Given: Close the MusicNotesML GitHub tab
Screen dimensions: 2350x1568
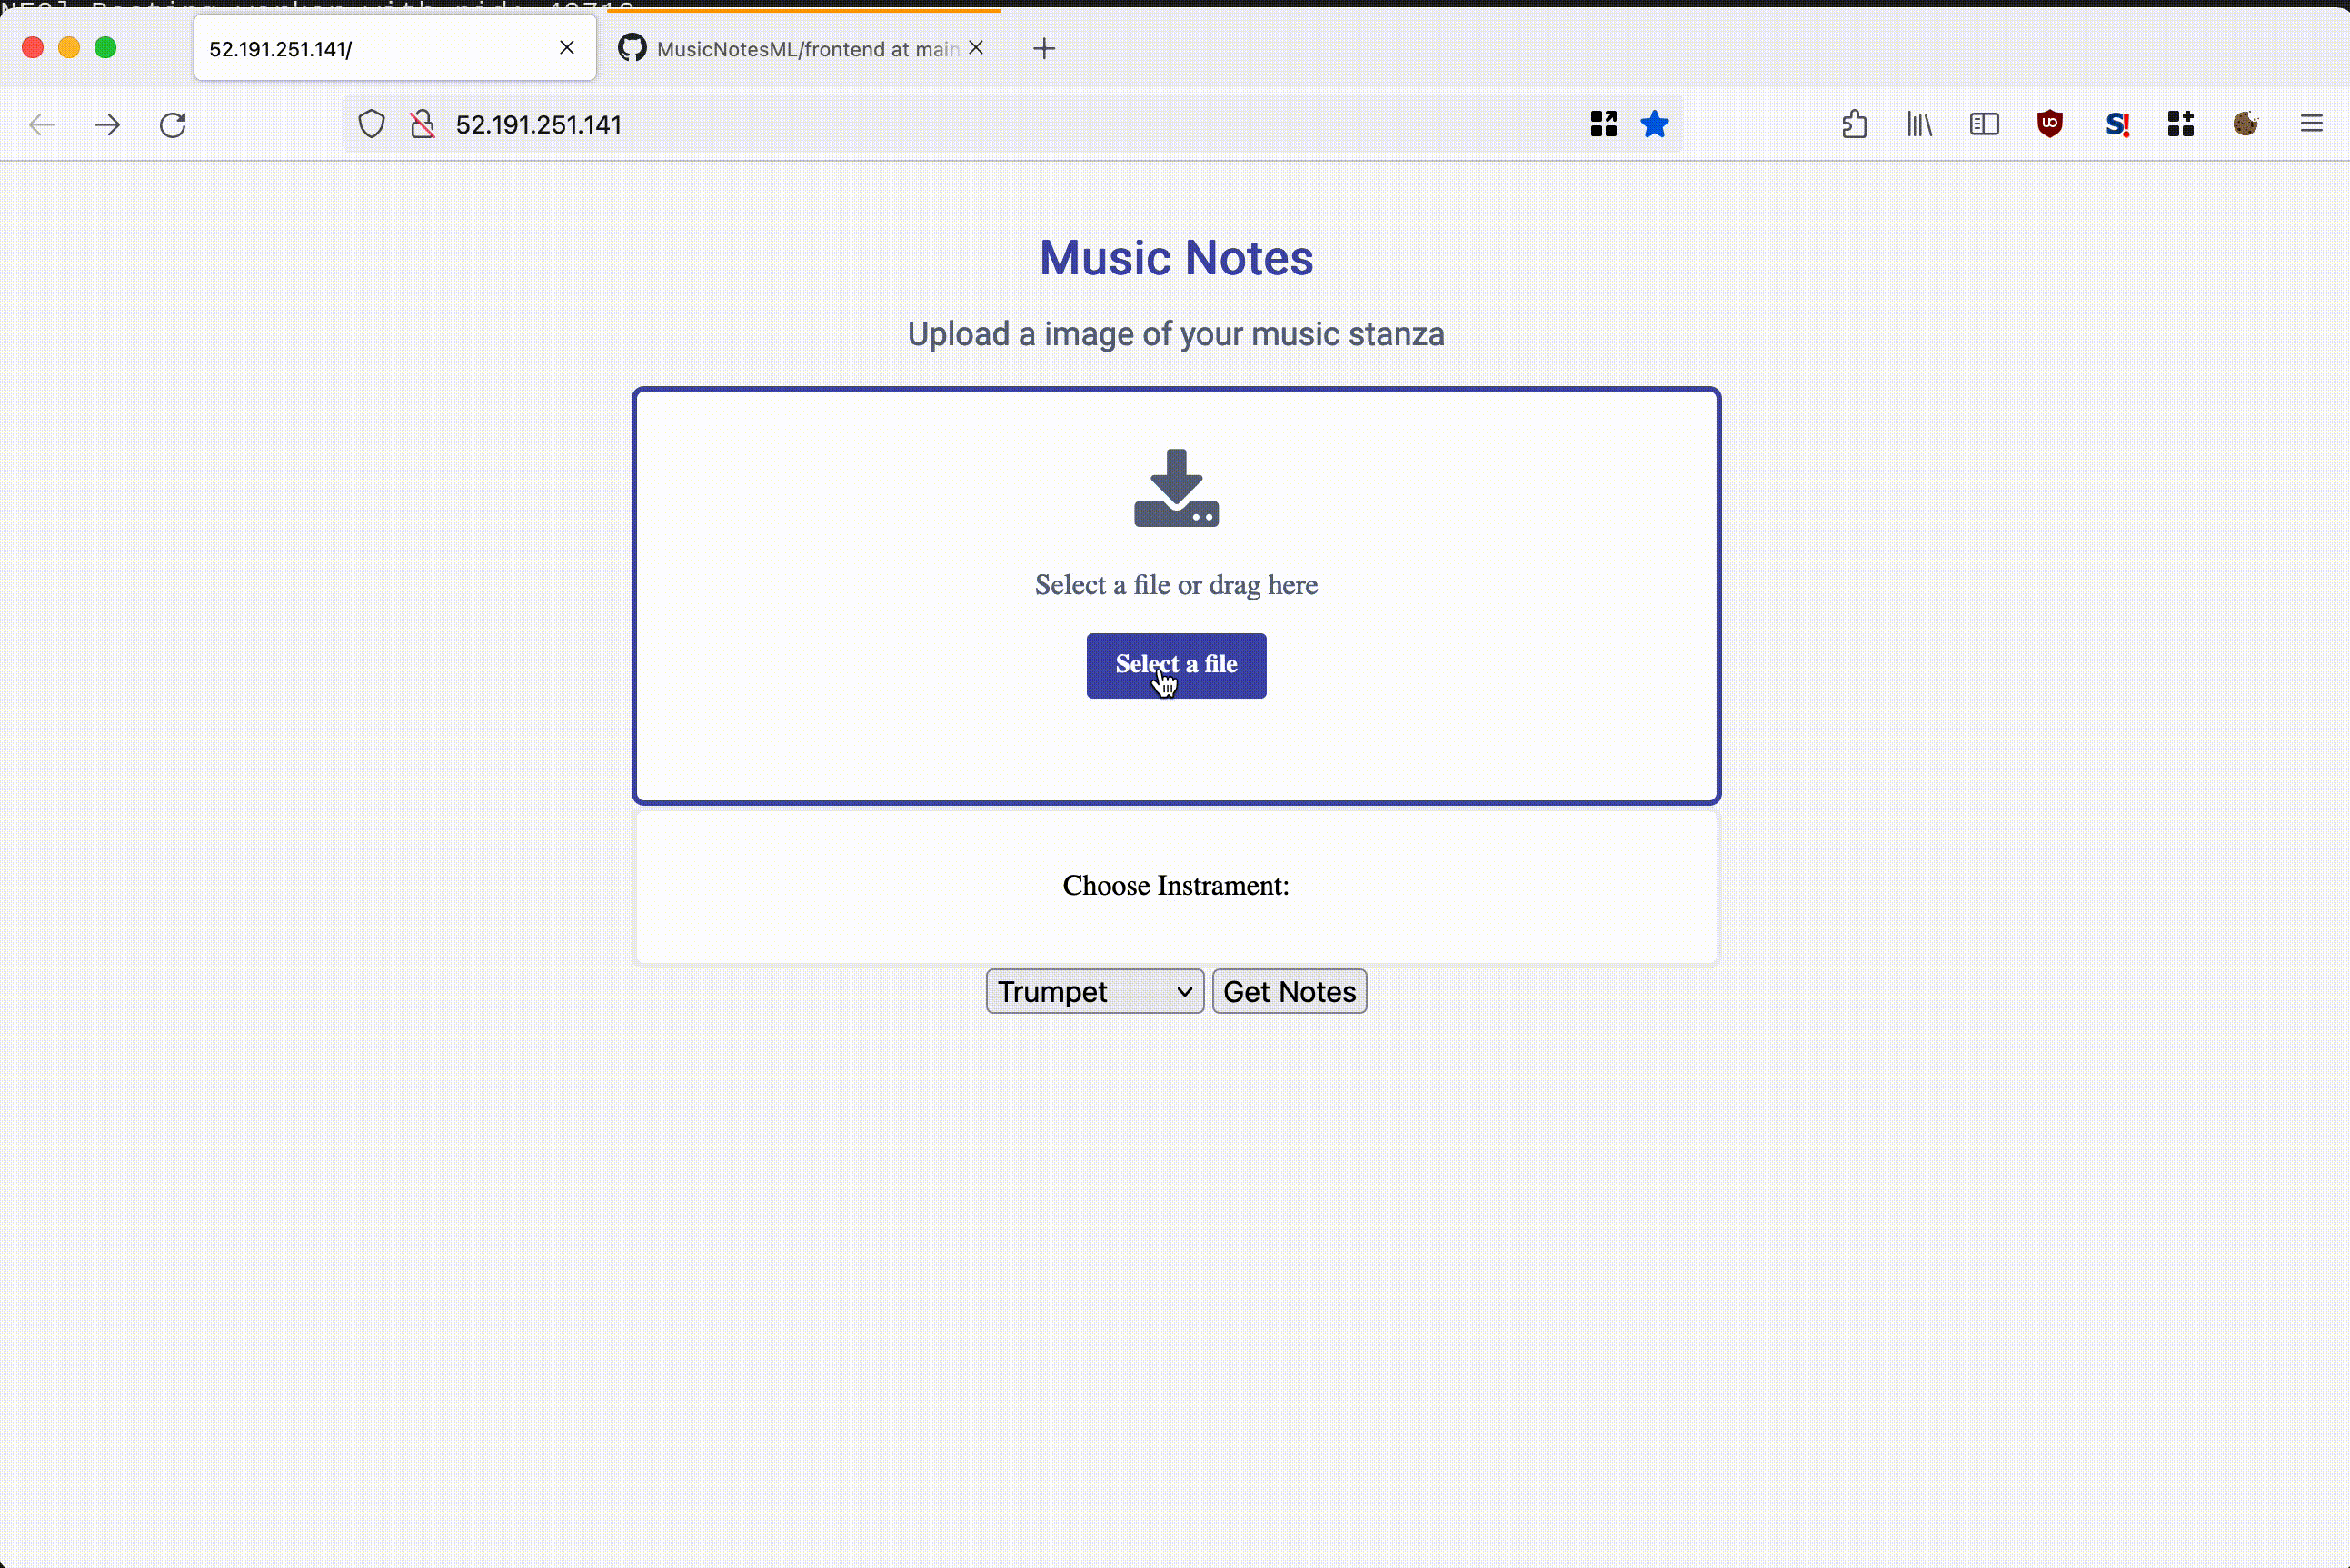Looking at the screenshot, I should [976, 48].
